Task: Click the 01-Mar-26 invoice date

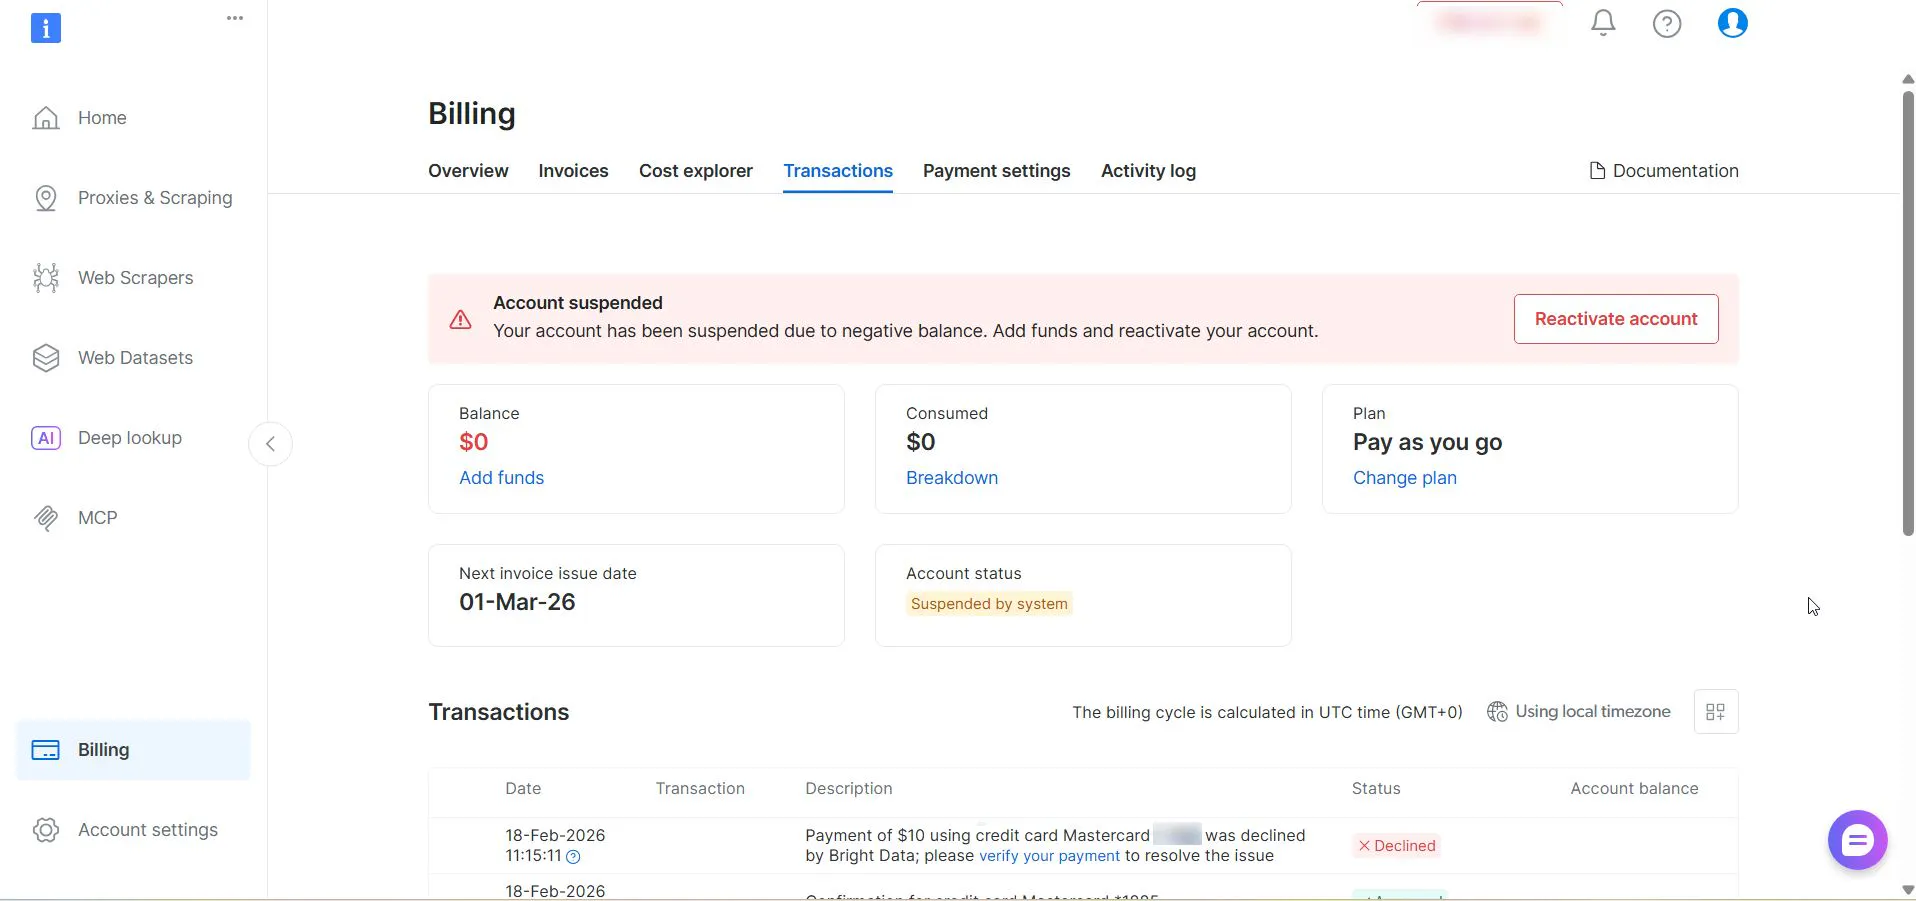Action: click(517, 602)
